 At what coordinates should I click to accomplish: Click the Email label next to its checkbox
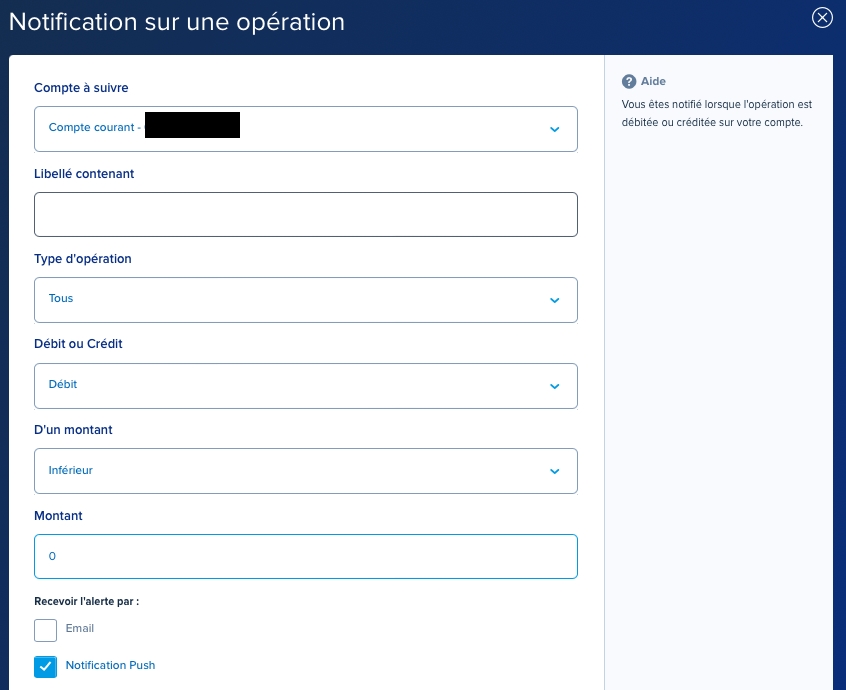(x=80, y=629)
